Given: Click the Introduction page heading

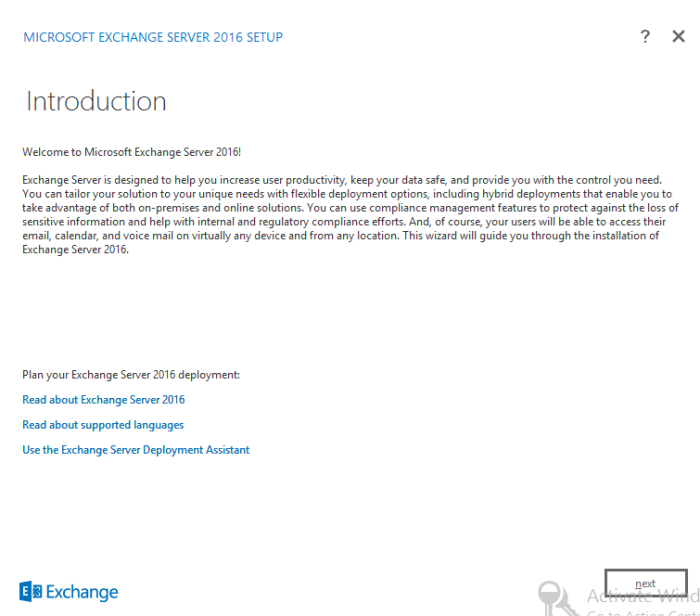Looking at the screenshot, I should click(x=96, y=101).
